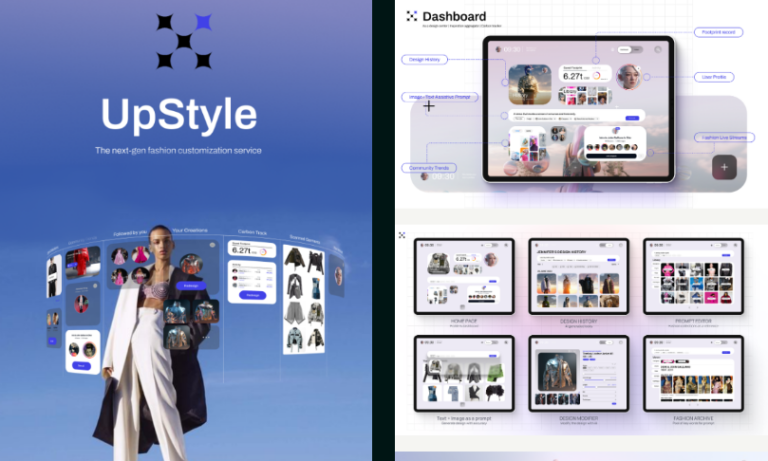Click the orange carbon ring icon beside 6.271
768x461 pixels.
[597, 75]
